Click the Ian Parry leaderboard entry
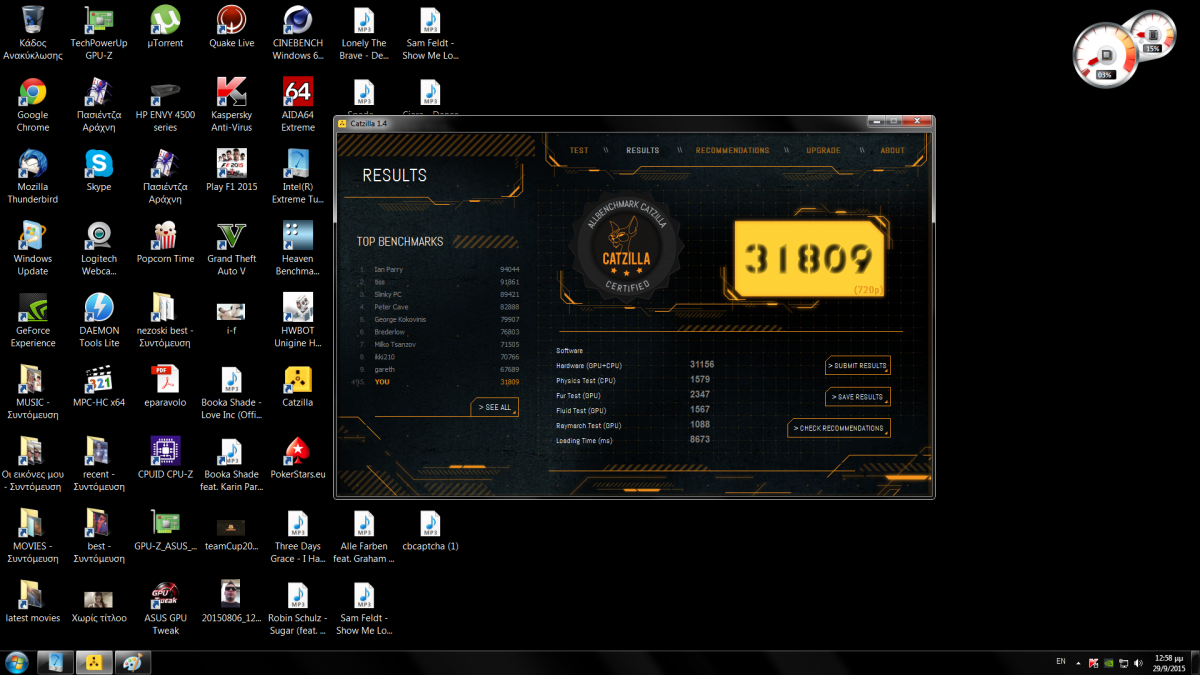This screenshot has height=675, width=1200. point(440,269)
